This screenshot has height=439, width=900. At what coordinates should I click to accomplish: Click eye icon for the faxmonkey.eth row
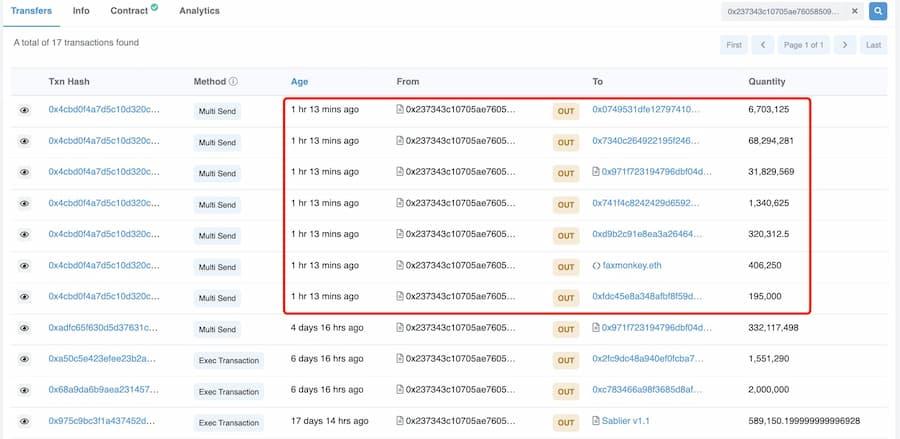[24, 266]
